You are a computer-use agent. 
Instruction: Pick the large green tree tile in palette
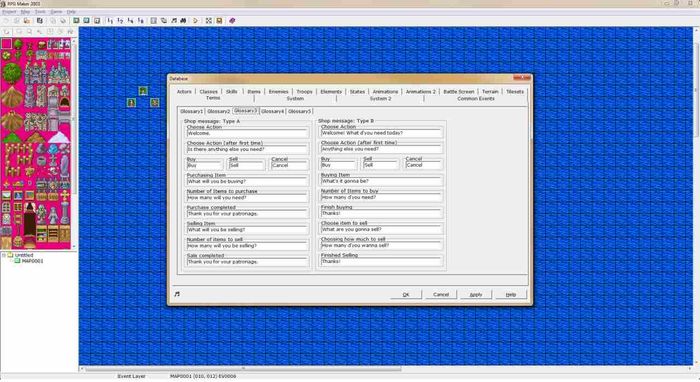click(x=12, y=74)
